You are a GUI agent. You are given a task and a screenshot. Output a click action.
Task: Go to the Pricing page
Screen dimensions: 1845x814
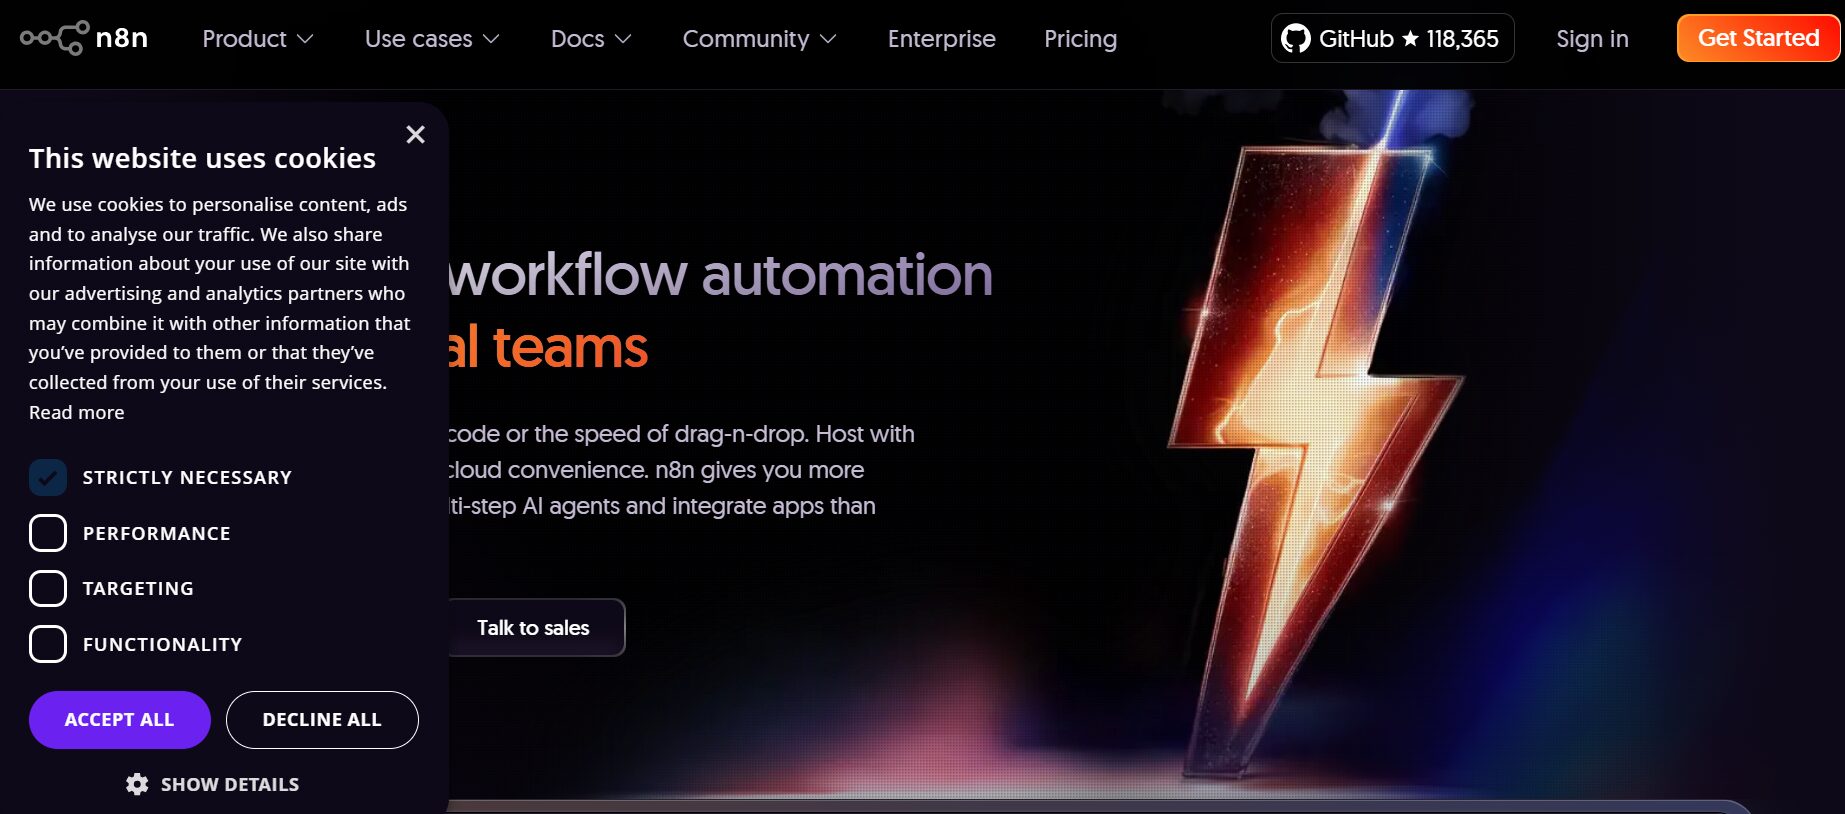click(1080, 39)
